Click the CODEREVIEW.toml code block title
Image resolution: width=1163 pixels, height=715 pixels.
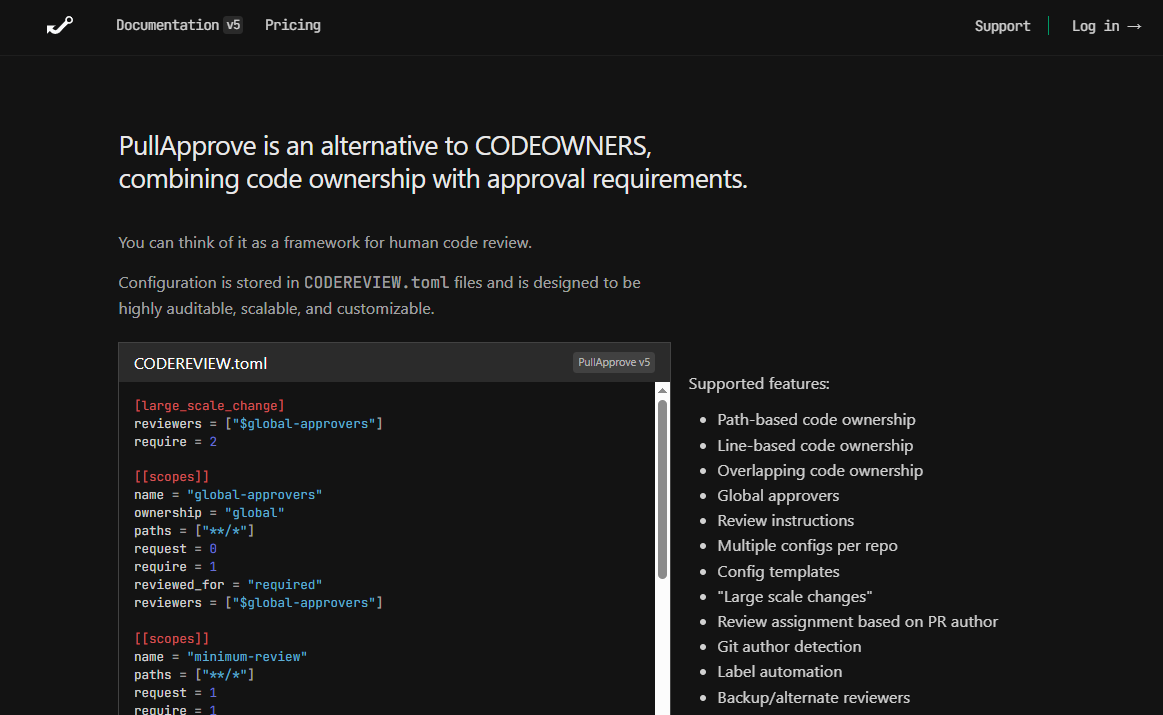pyautogui.click(x=200, y=363)
